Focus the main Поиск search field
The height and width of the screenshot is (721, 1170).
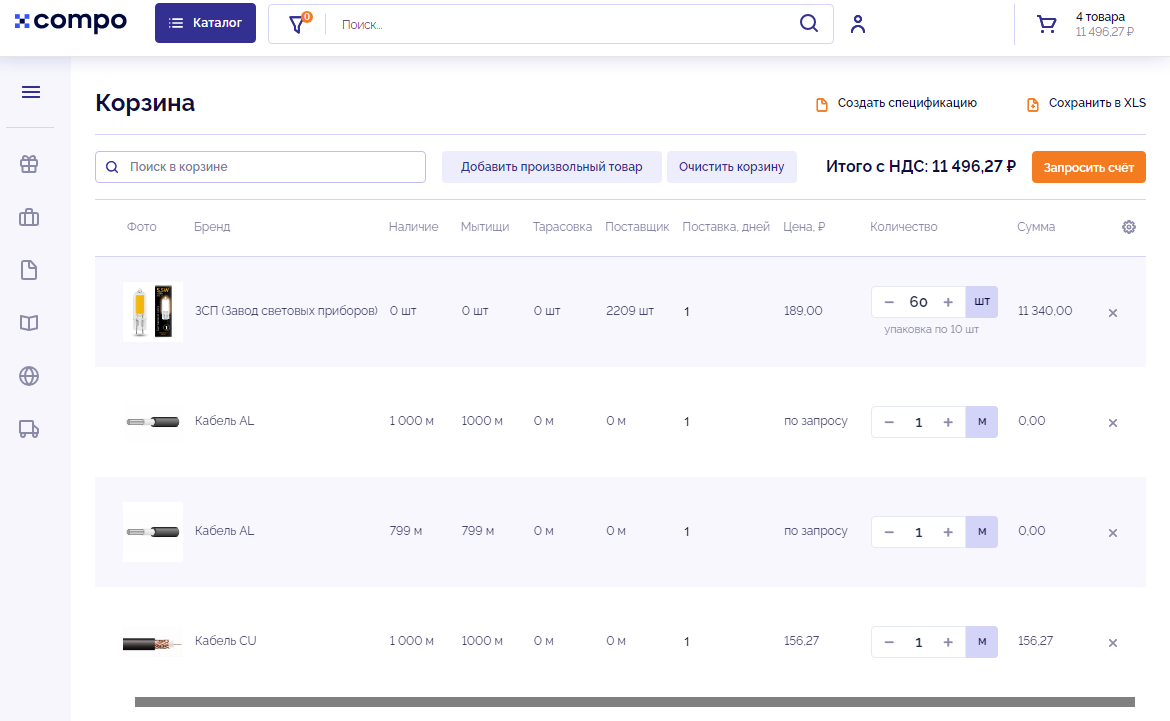(x=560, y=25)
